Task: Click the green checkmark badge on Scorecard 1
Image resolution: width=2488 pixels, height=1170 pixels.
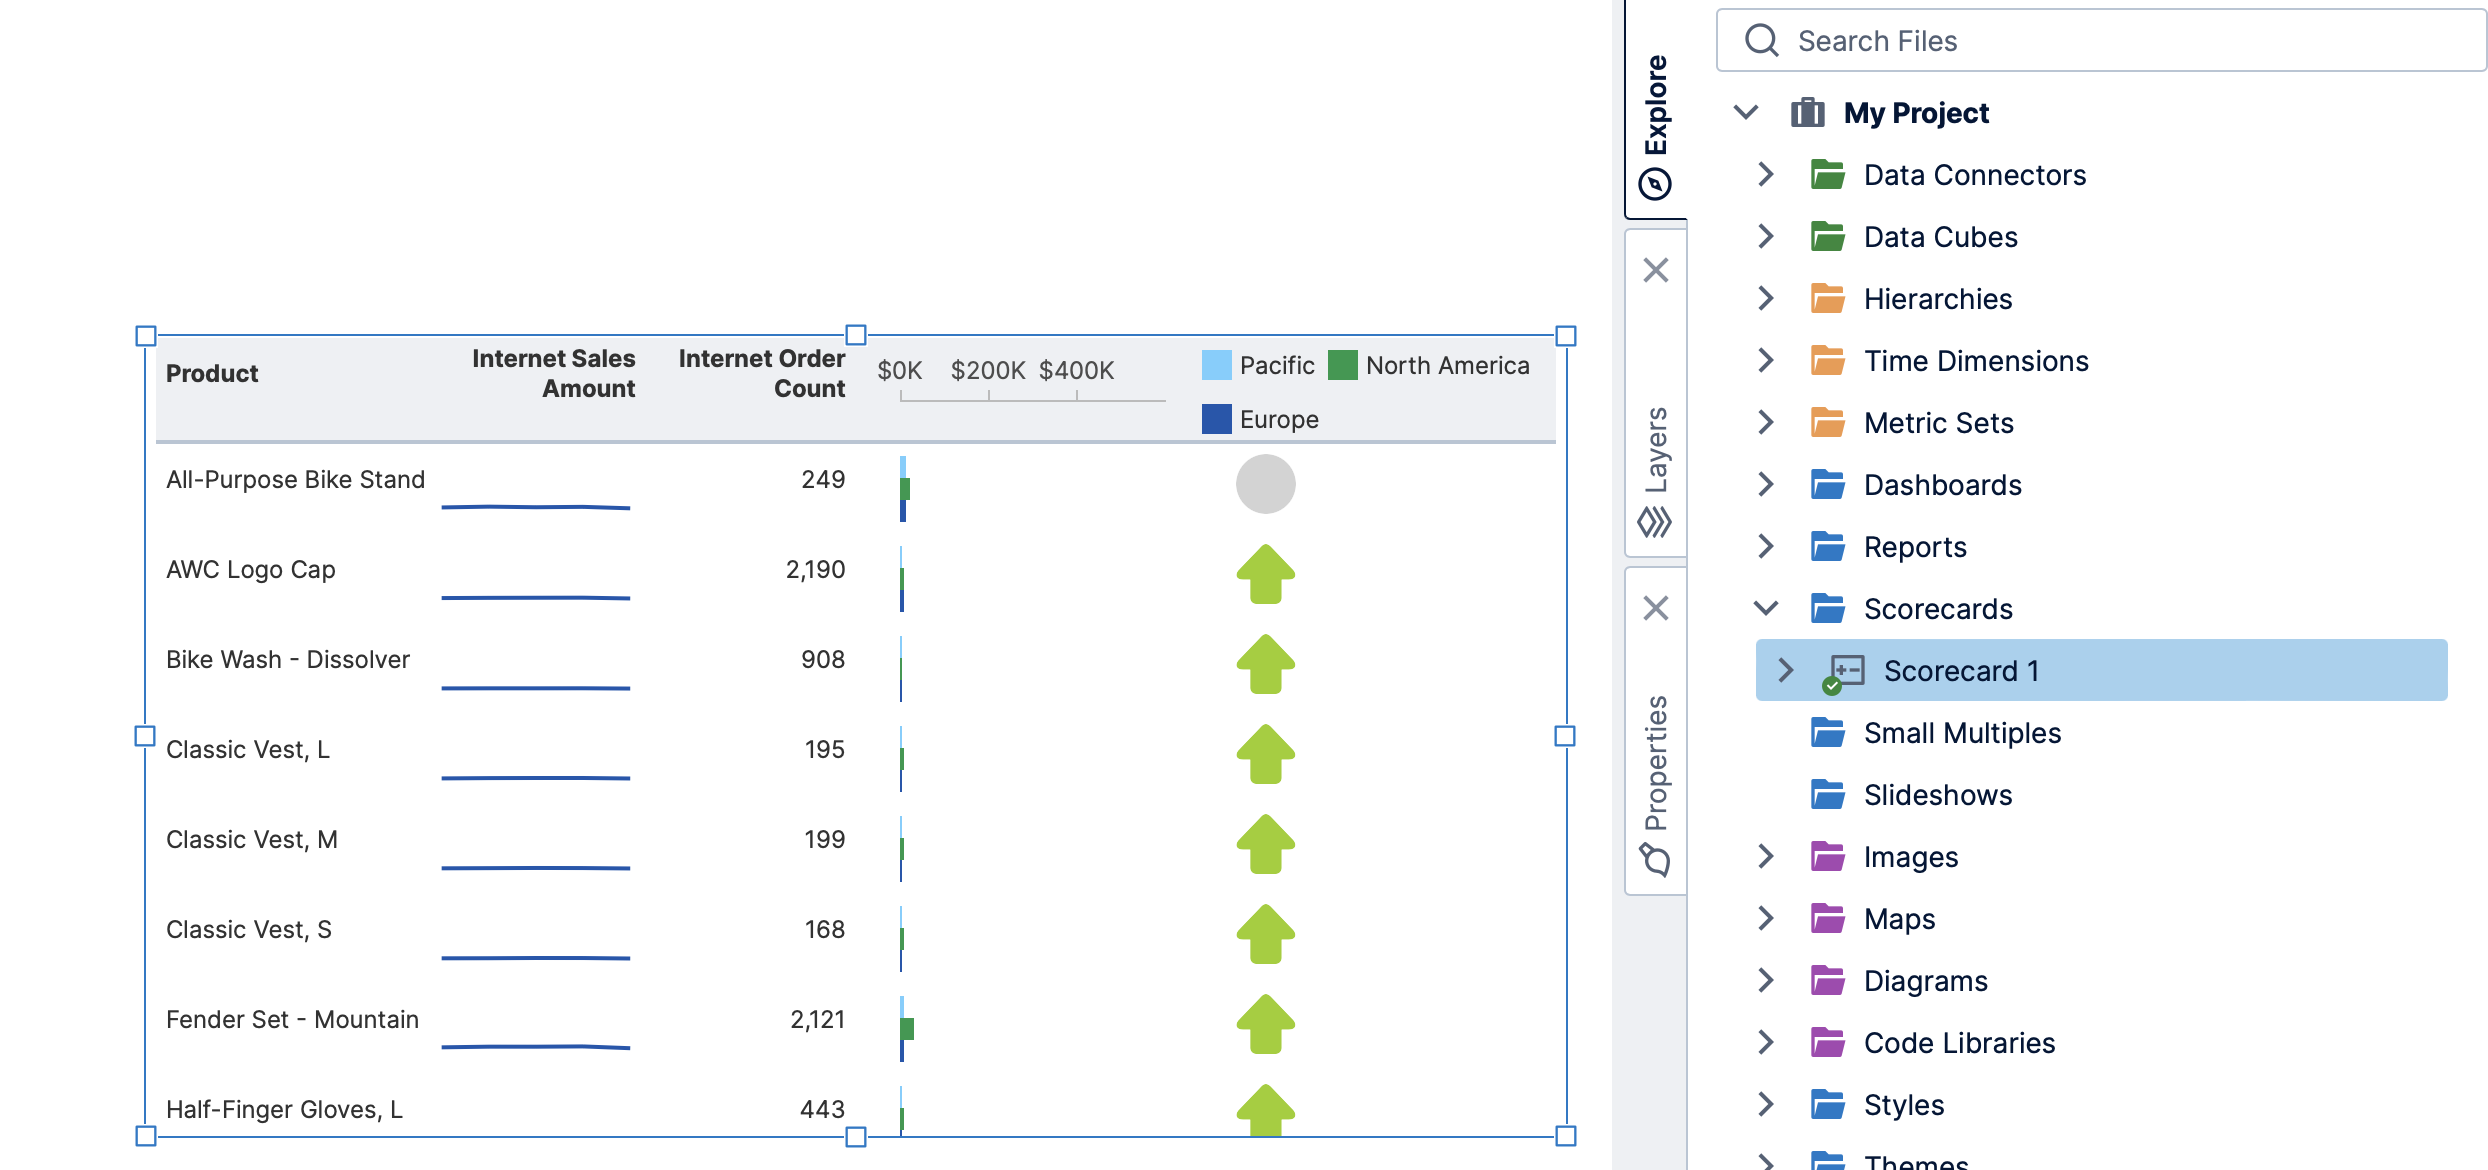Action: point(1833,685)
